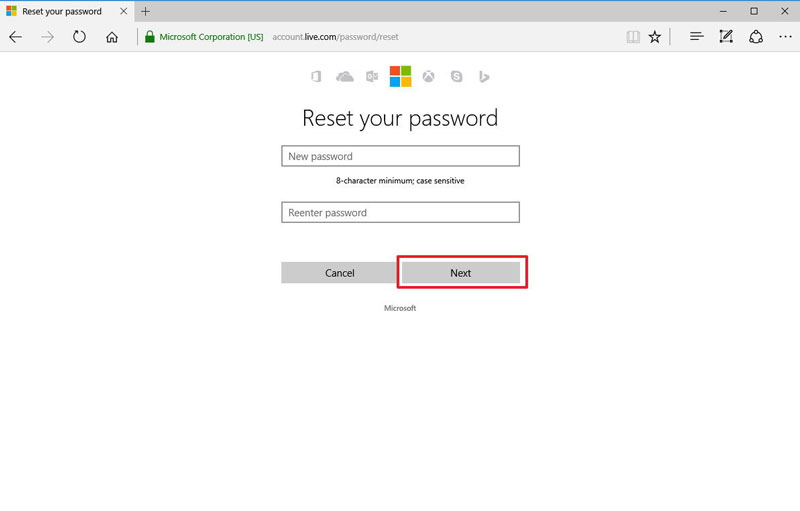Open a new tab with plus button
The height and width of the screenshot is (511, 800).
[145, 11]
